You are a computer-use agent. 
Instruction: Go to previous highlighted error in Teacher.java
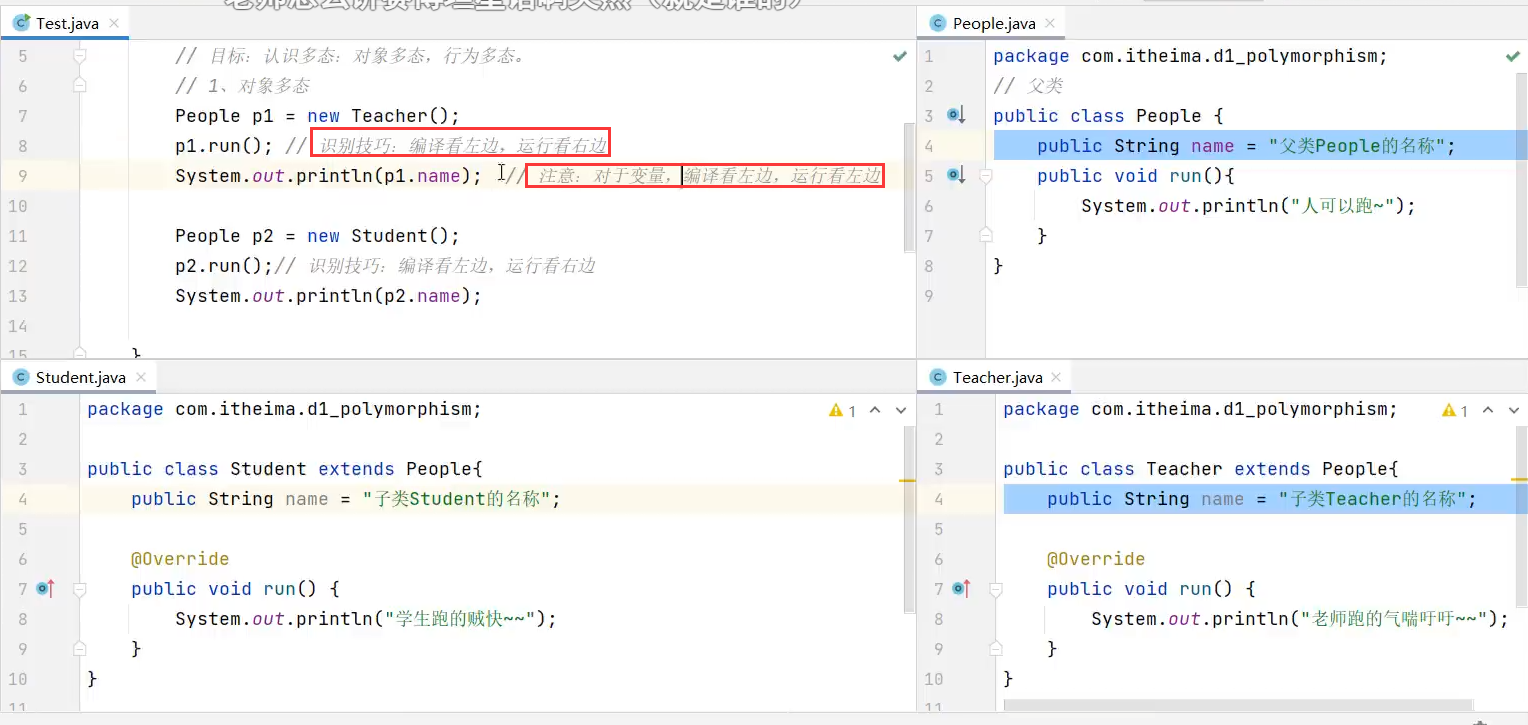coord(1487,410)
